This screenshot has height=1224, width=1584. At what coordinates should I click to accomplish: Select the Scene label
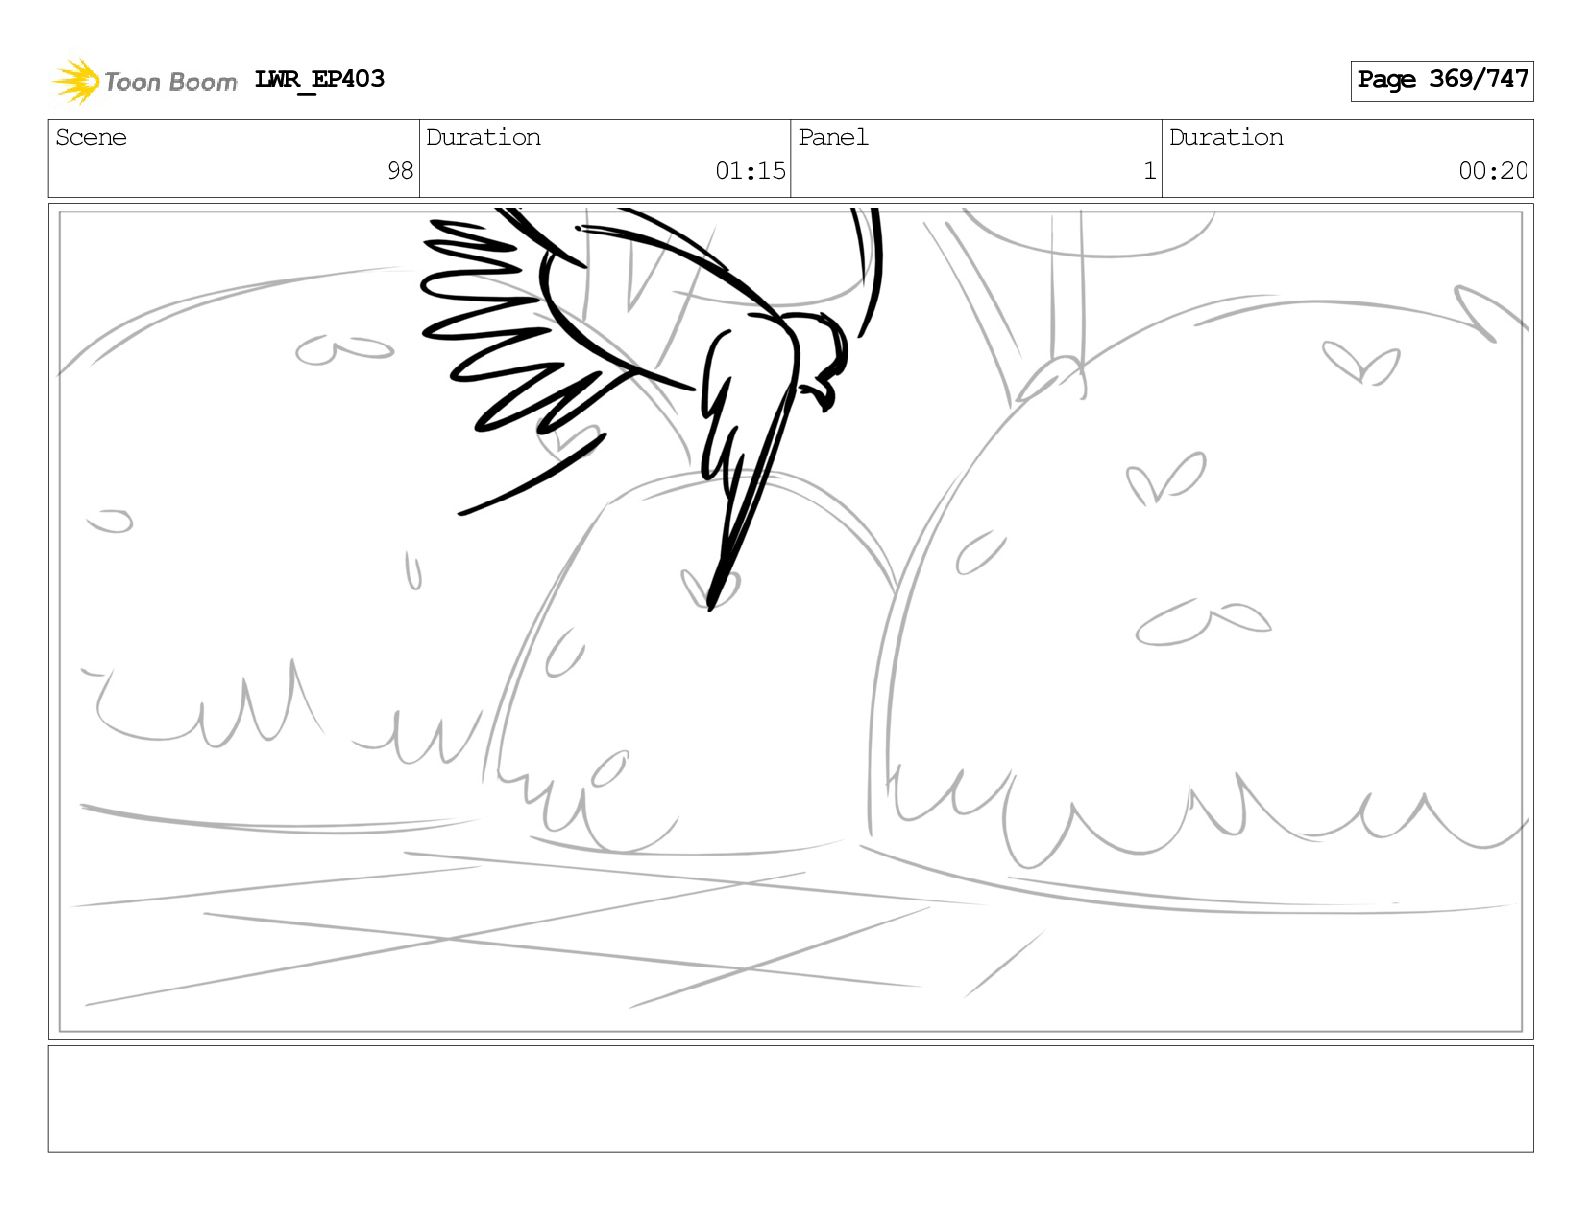click(x=91, y=137)
